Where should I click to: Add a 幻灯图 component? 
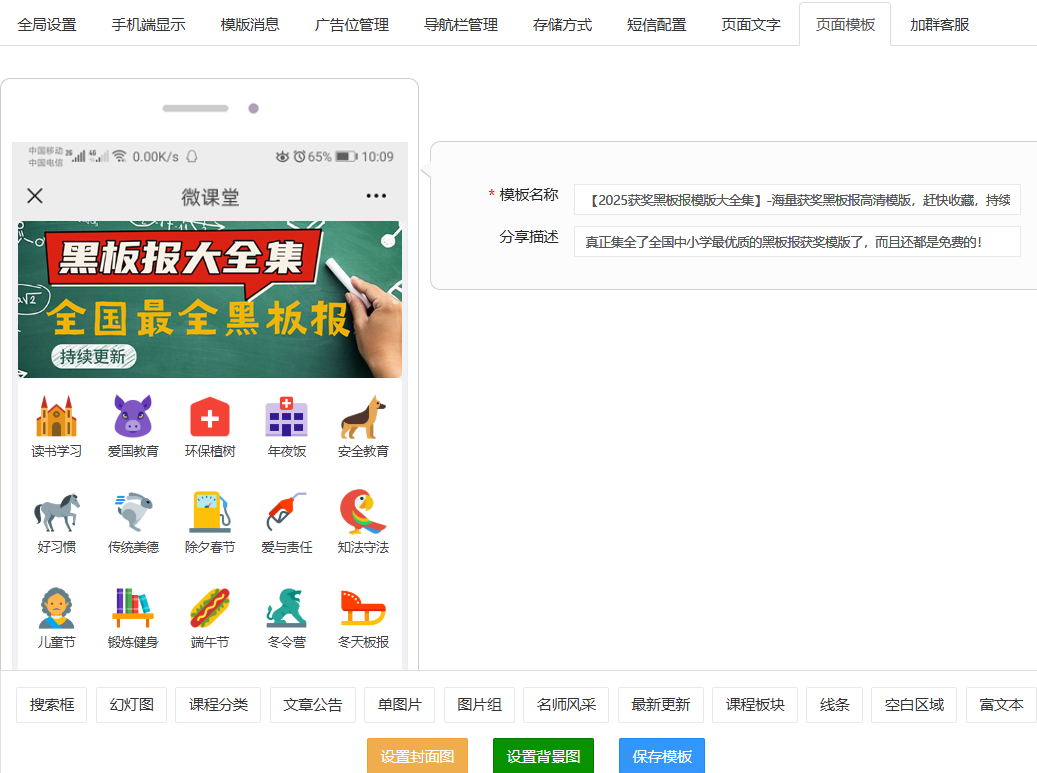[x=131, y=705]
